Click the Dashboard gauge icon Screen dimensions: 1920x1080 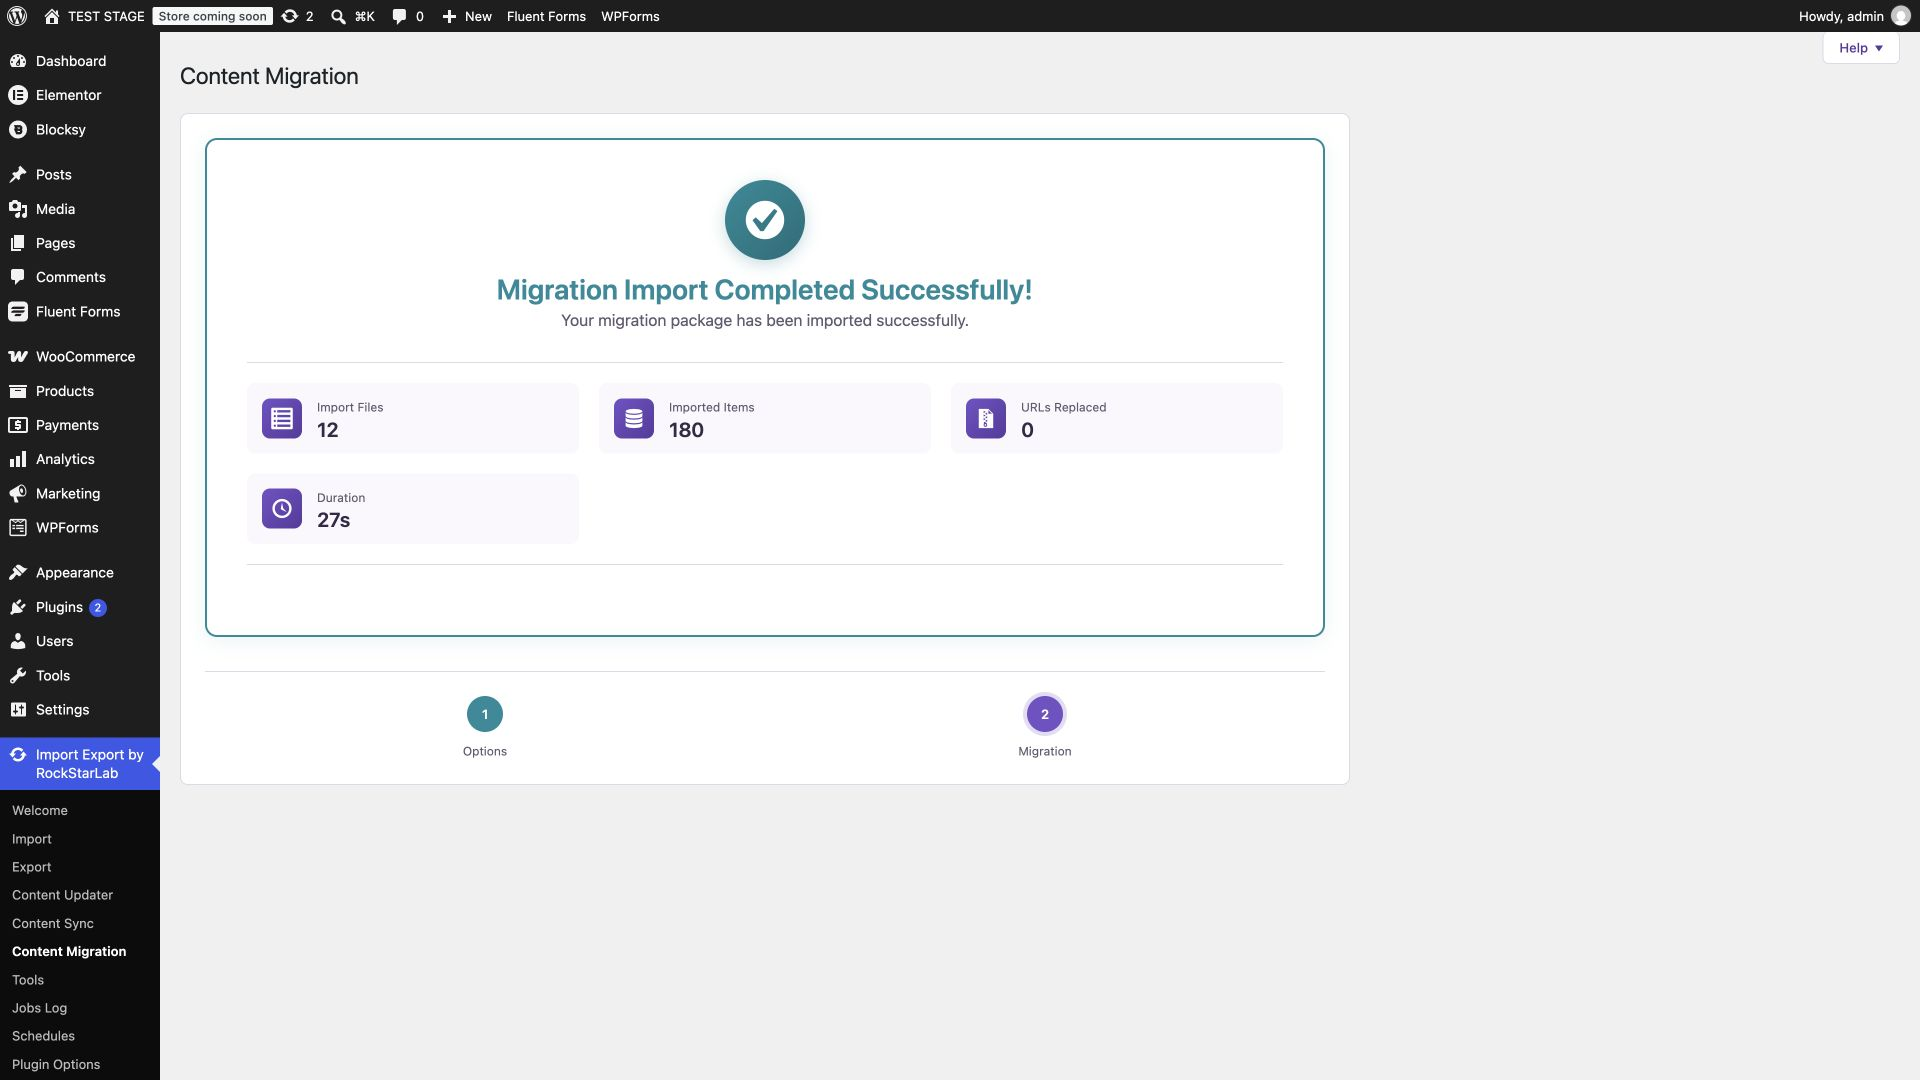(17, 61)
